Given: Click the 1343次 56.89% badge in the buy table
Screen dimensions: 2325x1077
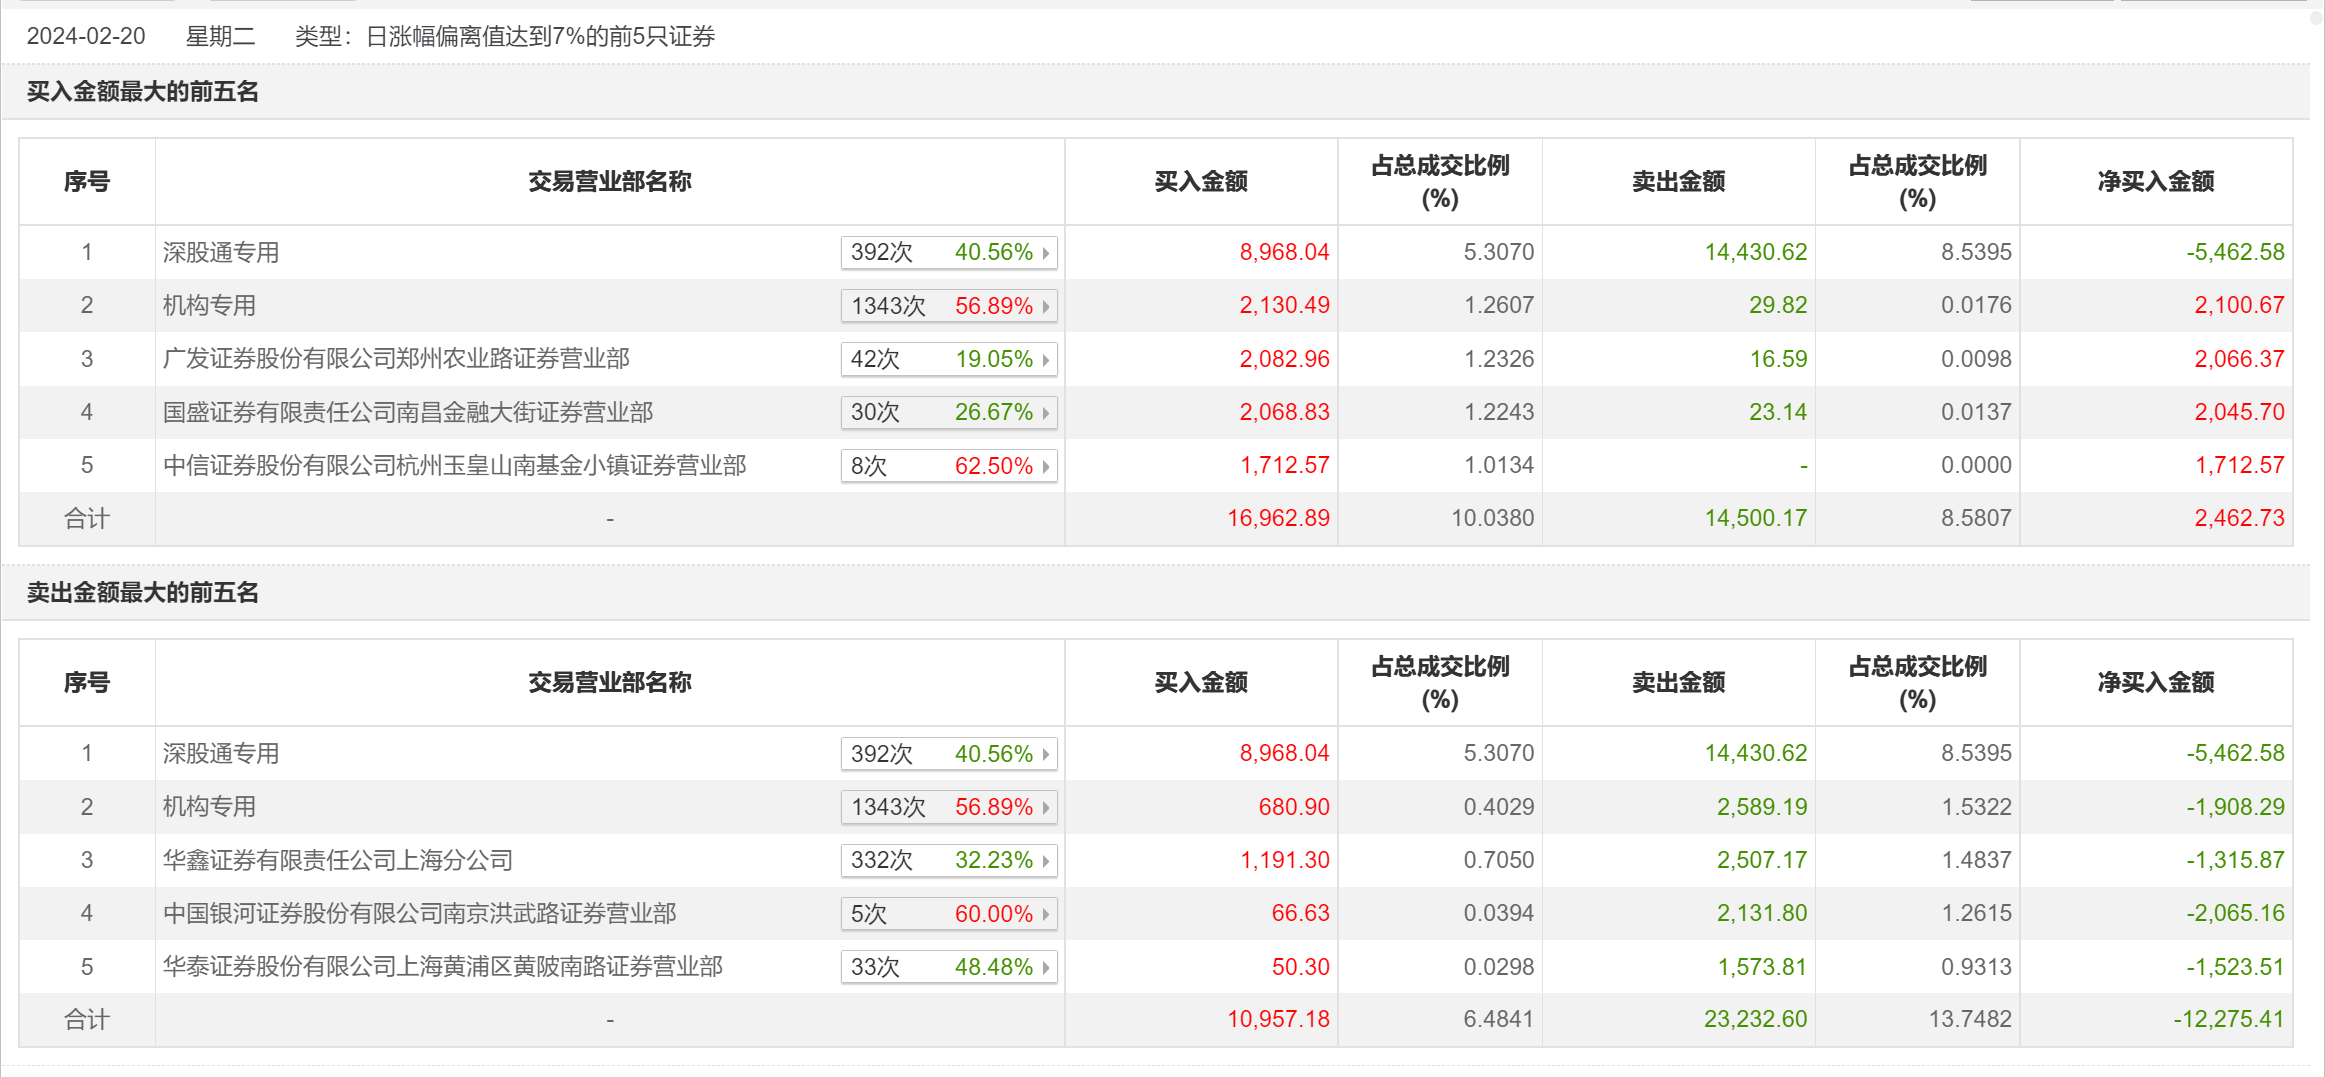Looking at the screenshot, I should (x=947, y=306).
